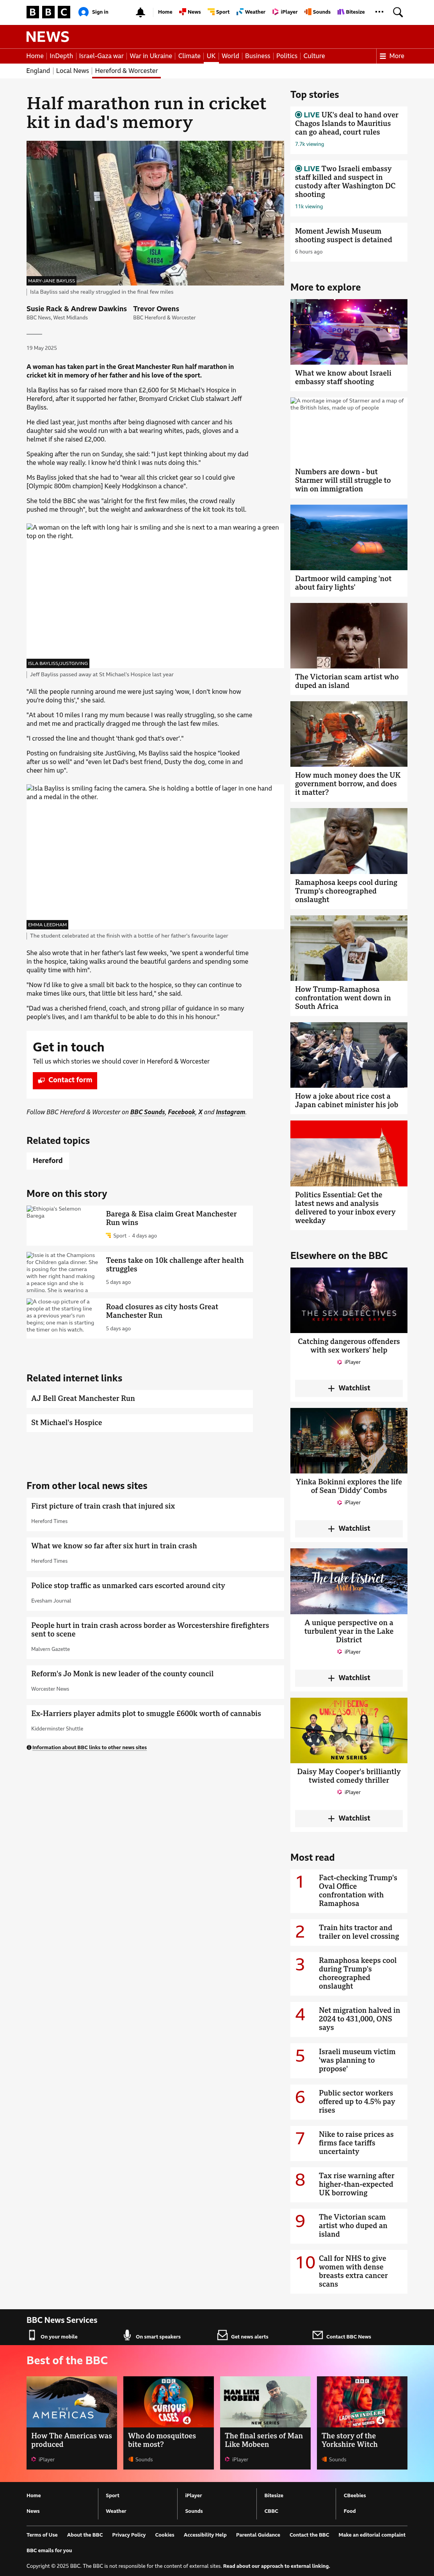The width and height of the screenshot is (434, 2576).
Task: Open the three-dots more menu in top bar
Action: [x=379, y=12]
